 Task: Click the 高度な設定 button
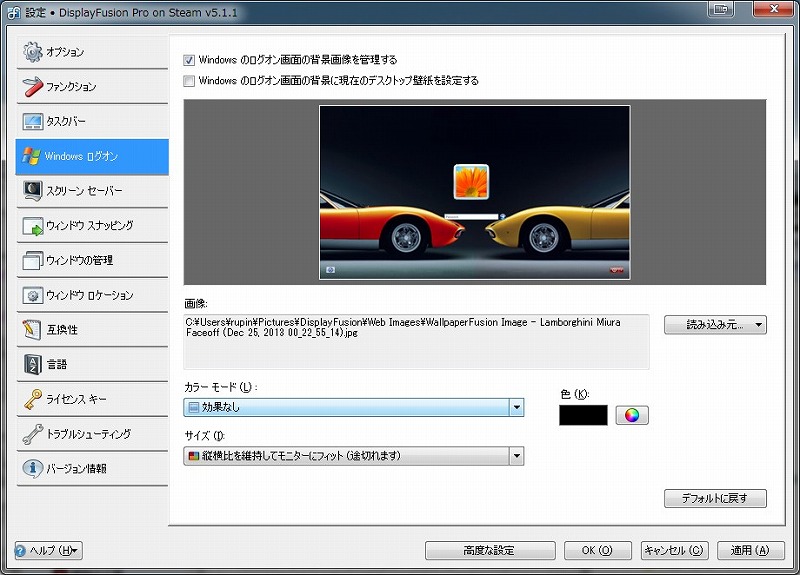490,551
